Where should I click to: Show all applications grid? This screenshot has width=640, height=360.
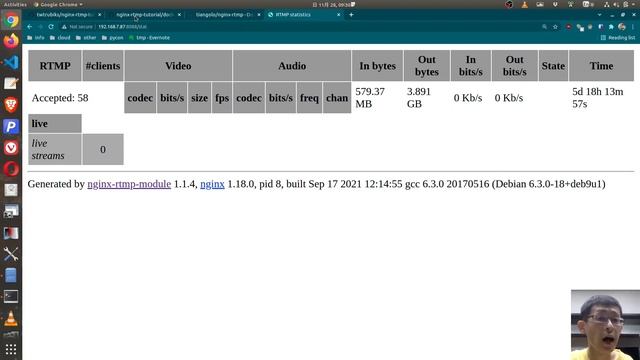pyautogui.click(x=11, y=349)
